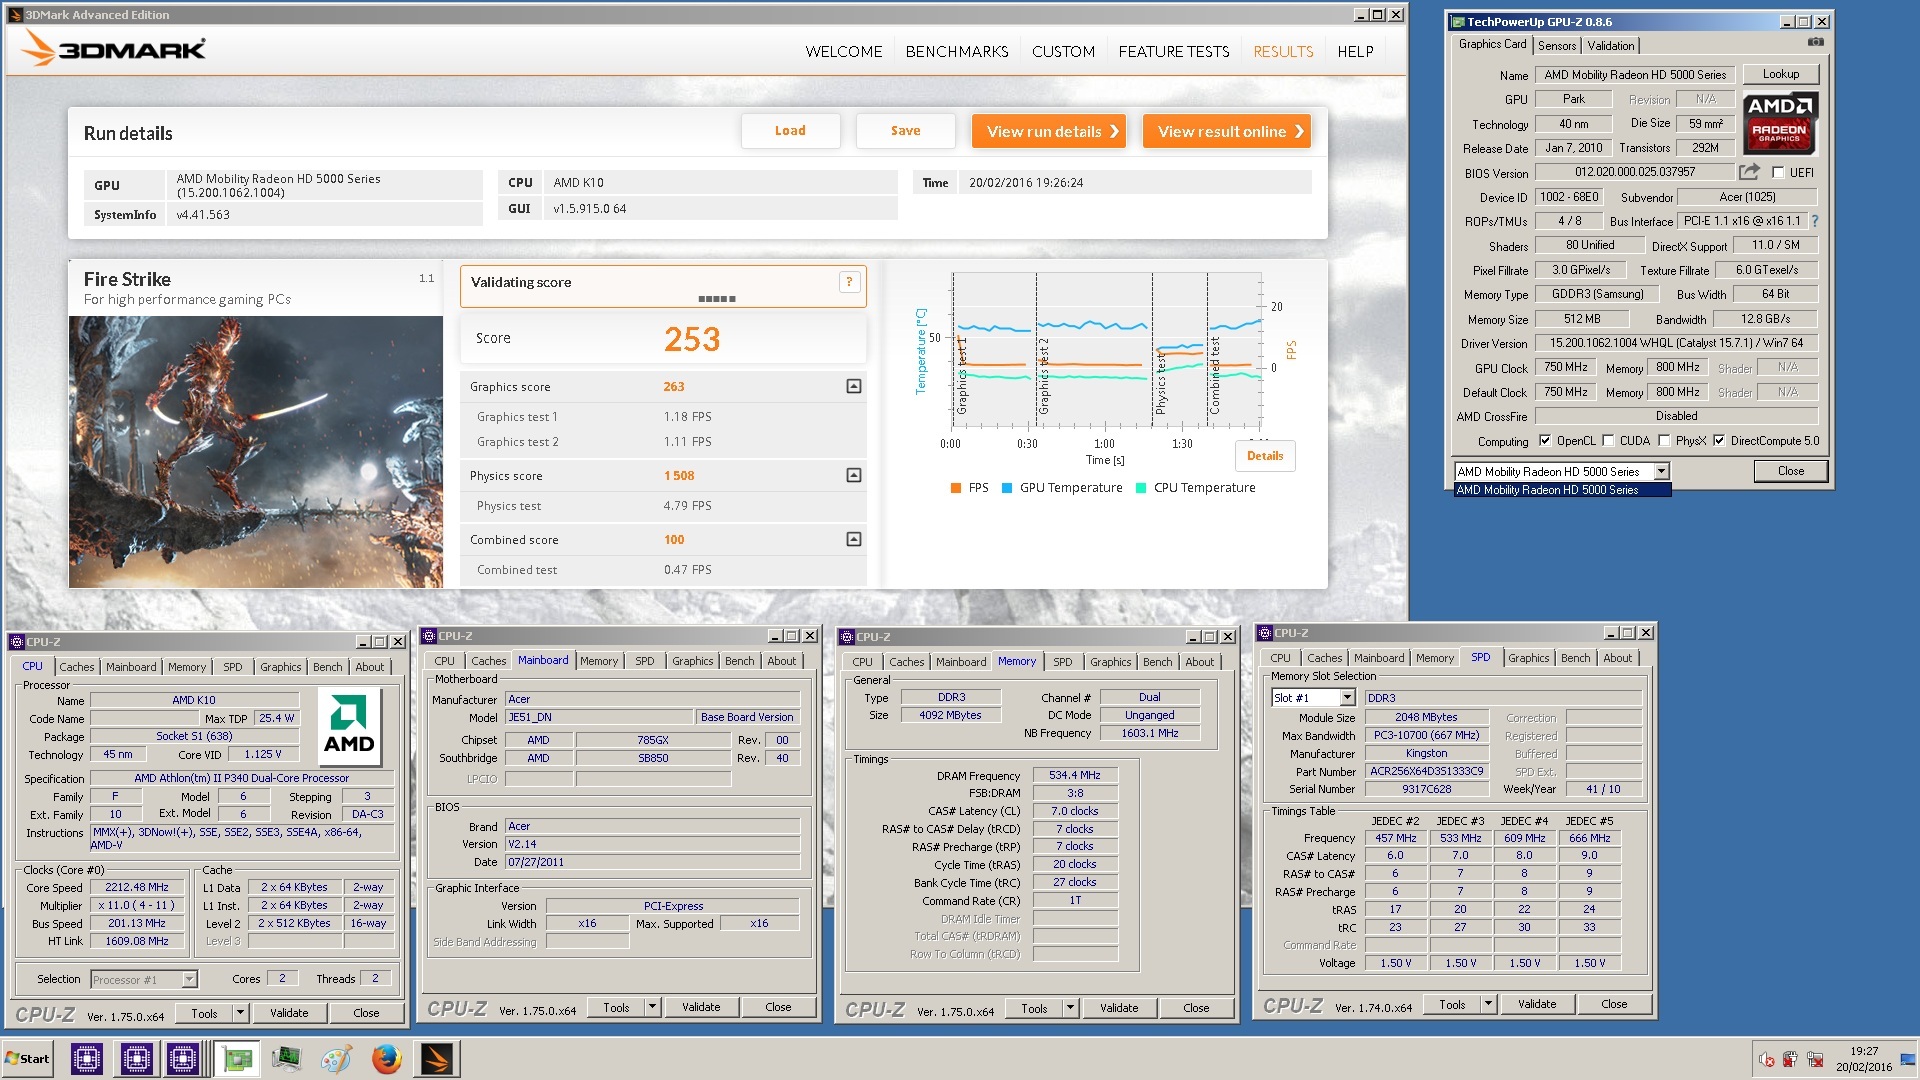Click the CPU Temperature teal legend swatch
This screenshot has height=1080, width=1920.
pyautogui.click(x=1141, y=488)
